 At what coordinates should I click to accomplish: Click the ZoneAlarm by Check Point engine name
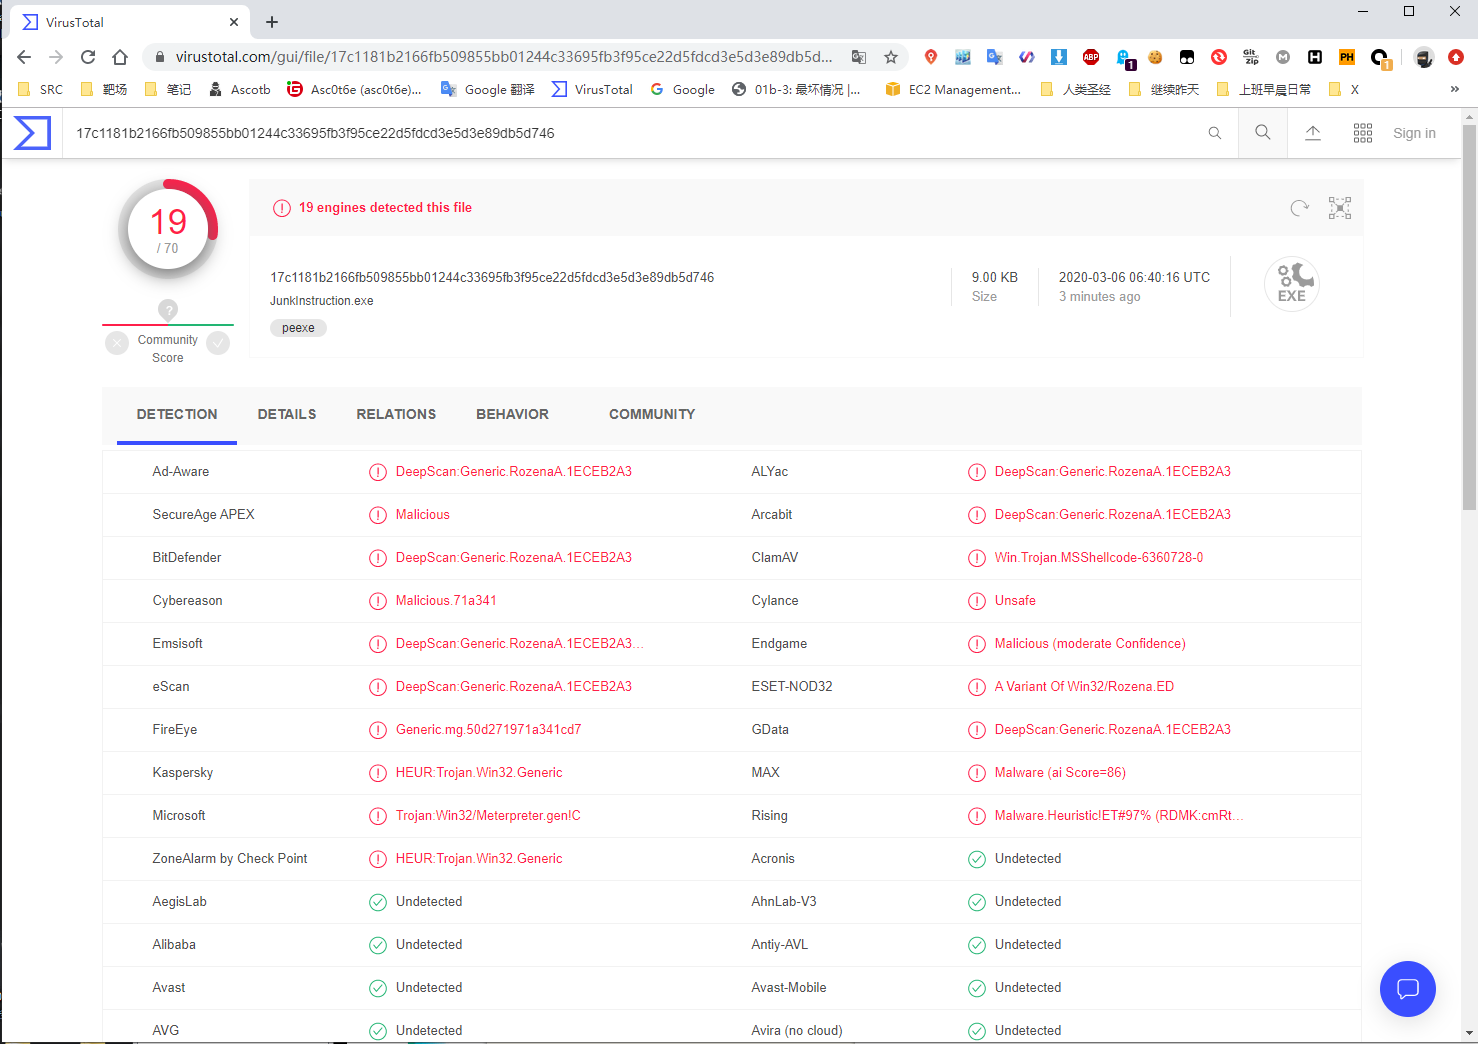coord(230,859)
